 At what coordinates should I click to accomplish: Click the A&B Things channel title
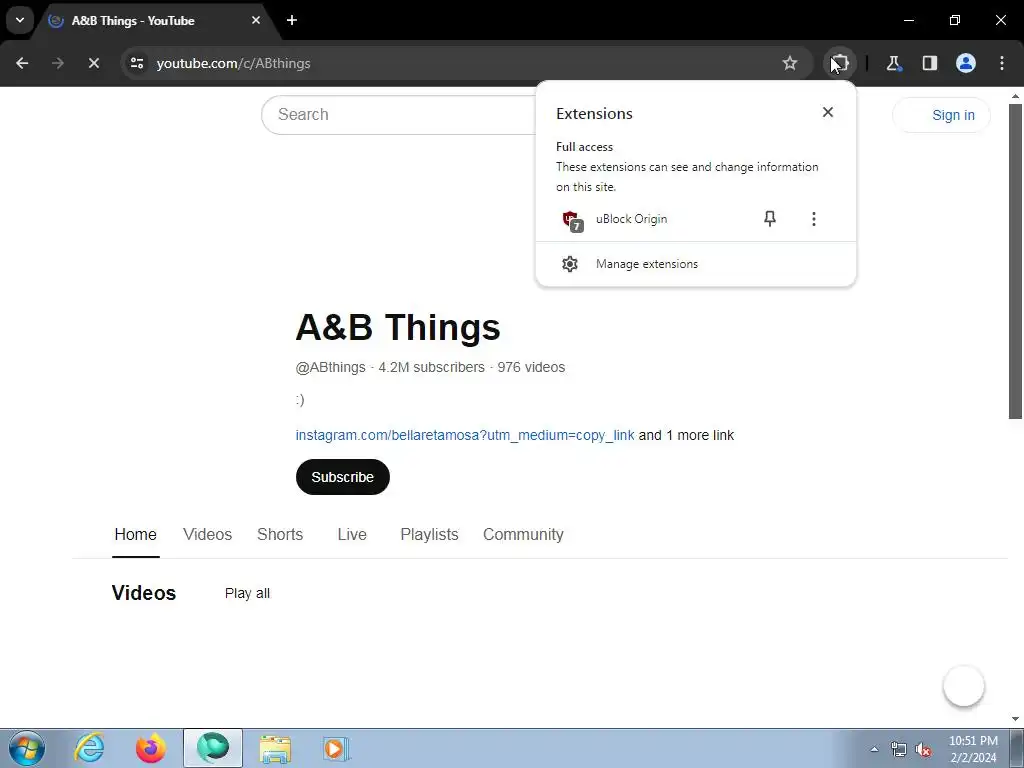398,327
